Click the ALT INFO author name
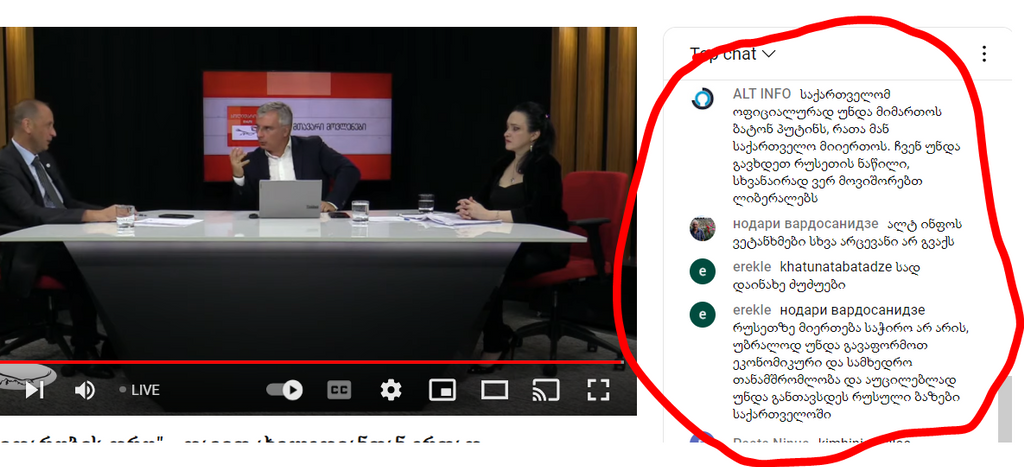Screen dimensions: 1024x467 (761, 94)
